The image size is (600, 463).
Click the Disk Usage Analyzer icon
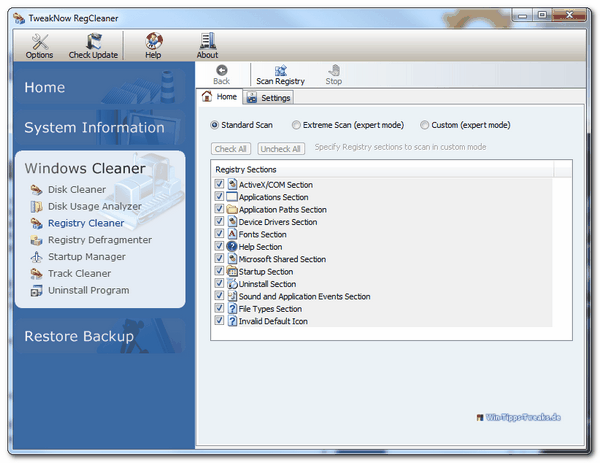[36, 207]
